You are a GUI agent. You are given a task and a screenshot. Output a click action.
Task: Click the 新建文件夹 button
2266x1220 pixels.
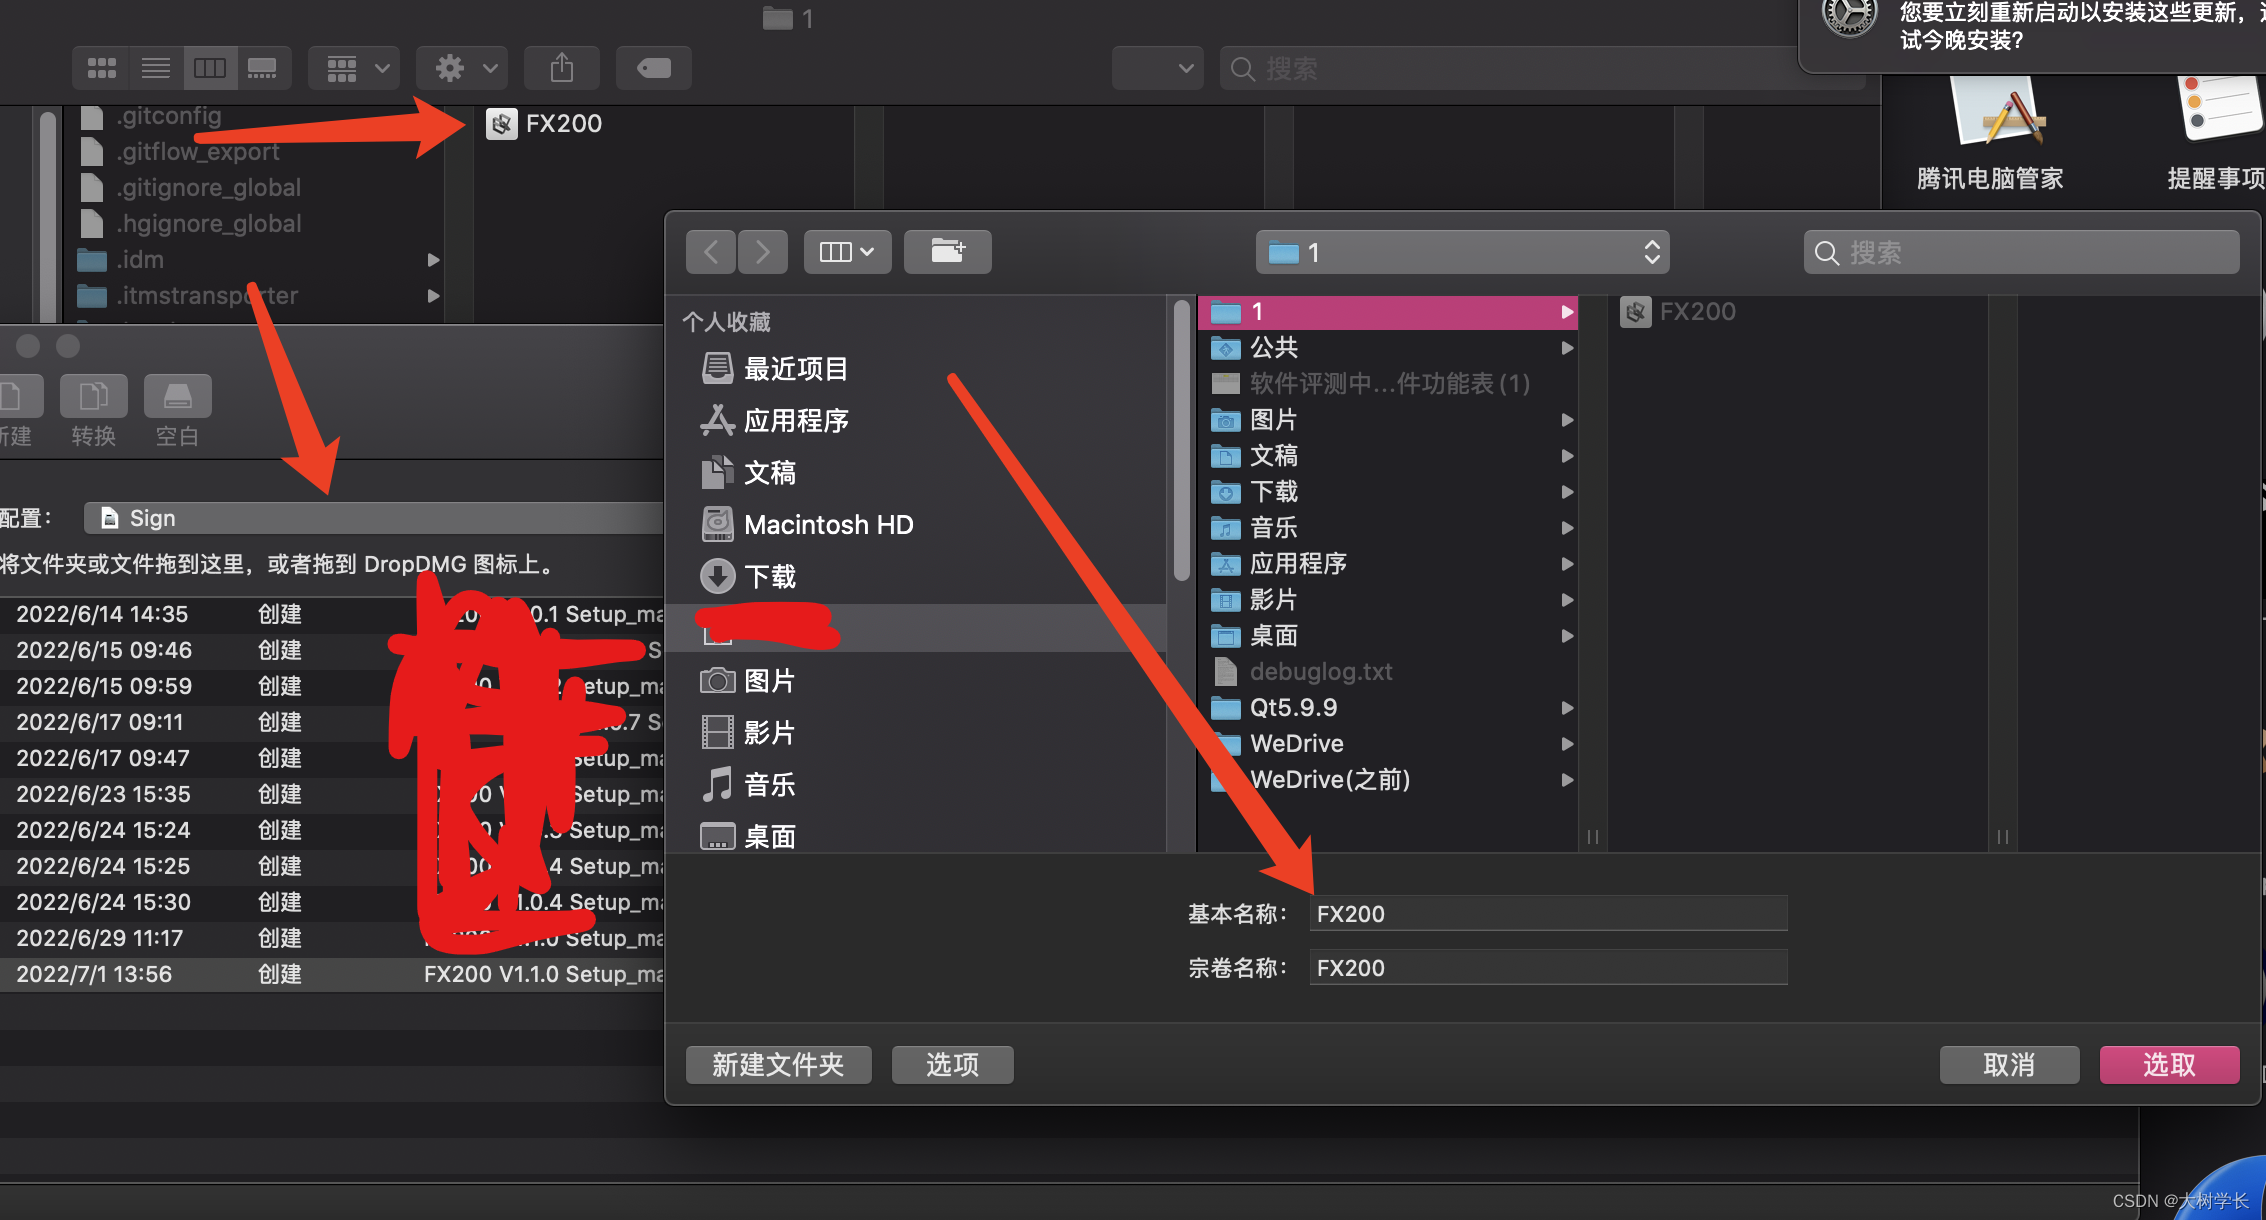(778, 1064)
